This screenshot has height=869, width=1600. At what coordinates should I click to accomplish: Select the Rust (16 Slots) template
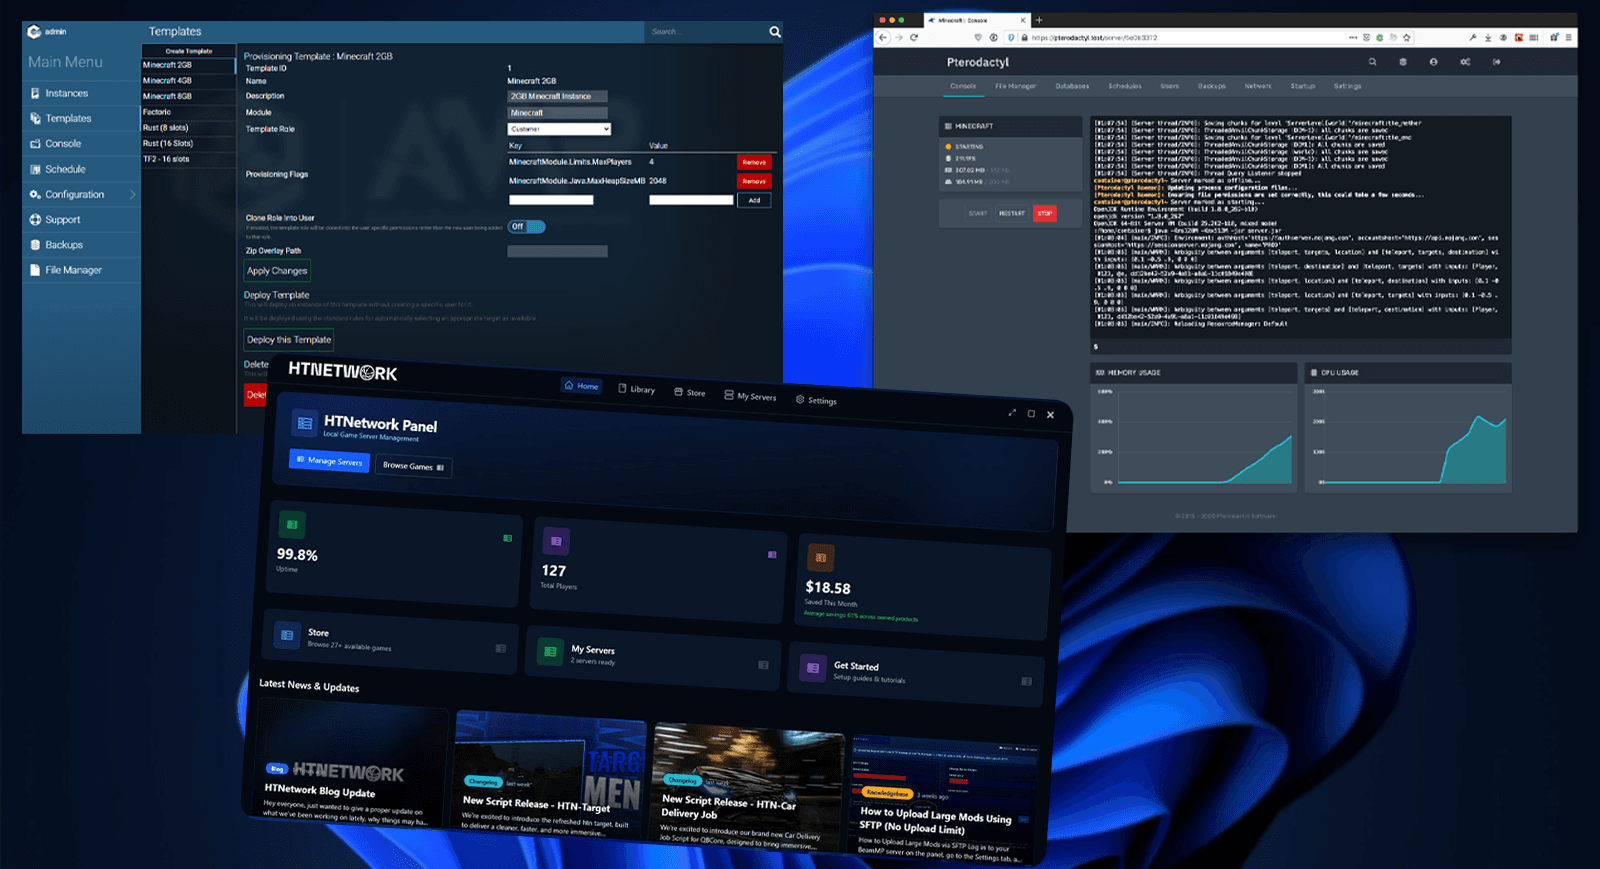click(x=189, y=143)
